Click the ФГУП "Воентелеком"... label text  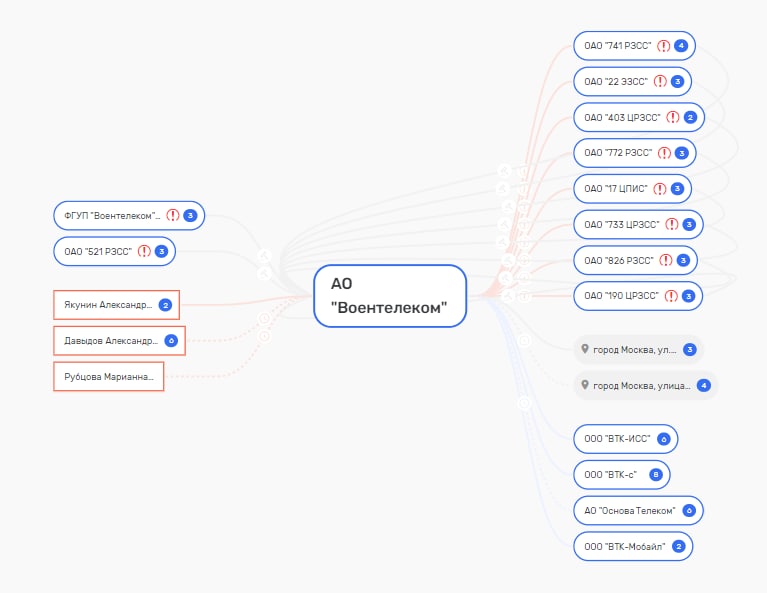(113, 216)
